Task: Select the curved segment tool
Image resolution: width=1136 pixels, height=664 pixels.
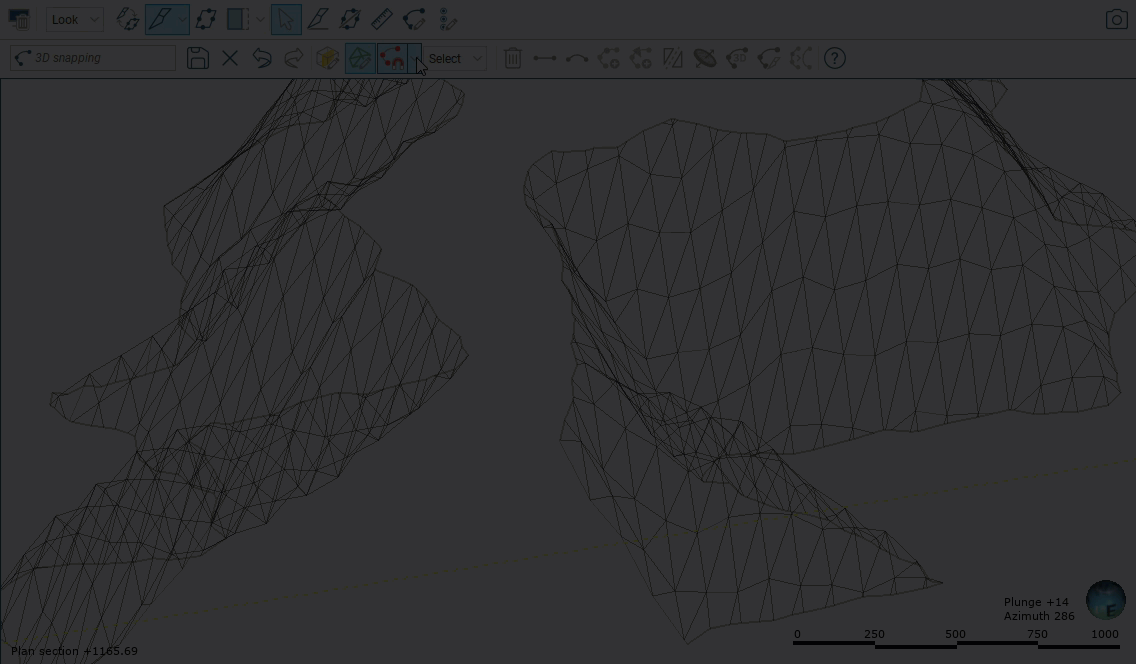Action: point(577,58)
